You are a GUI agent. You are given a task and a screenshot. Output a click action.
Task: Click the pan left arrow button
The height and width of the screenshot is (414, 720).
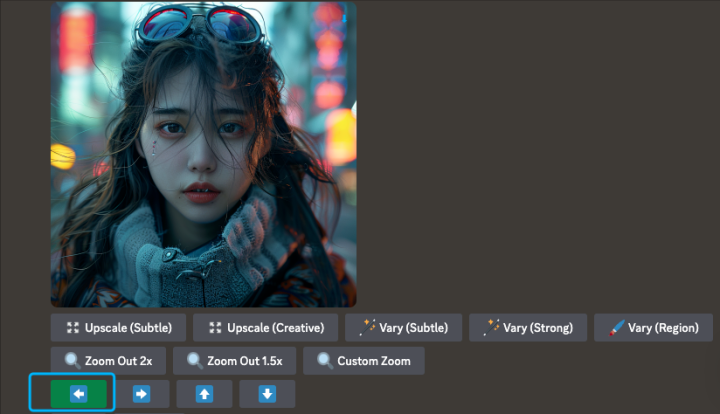coord(79,393)
